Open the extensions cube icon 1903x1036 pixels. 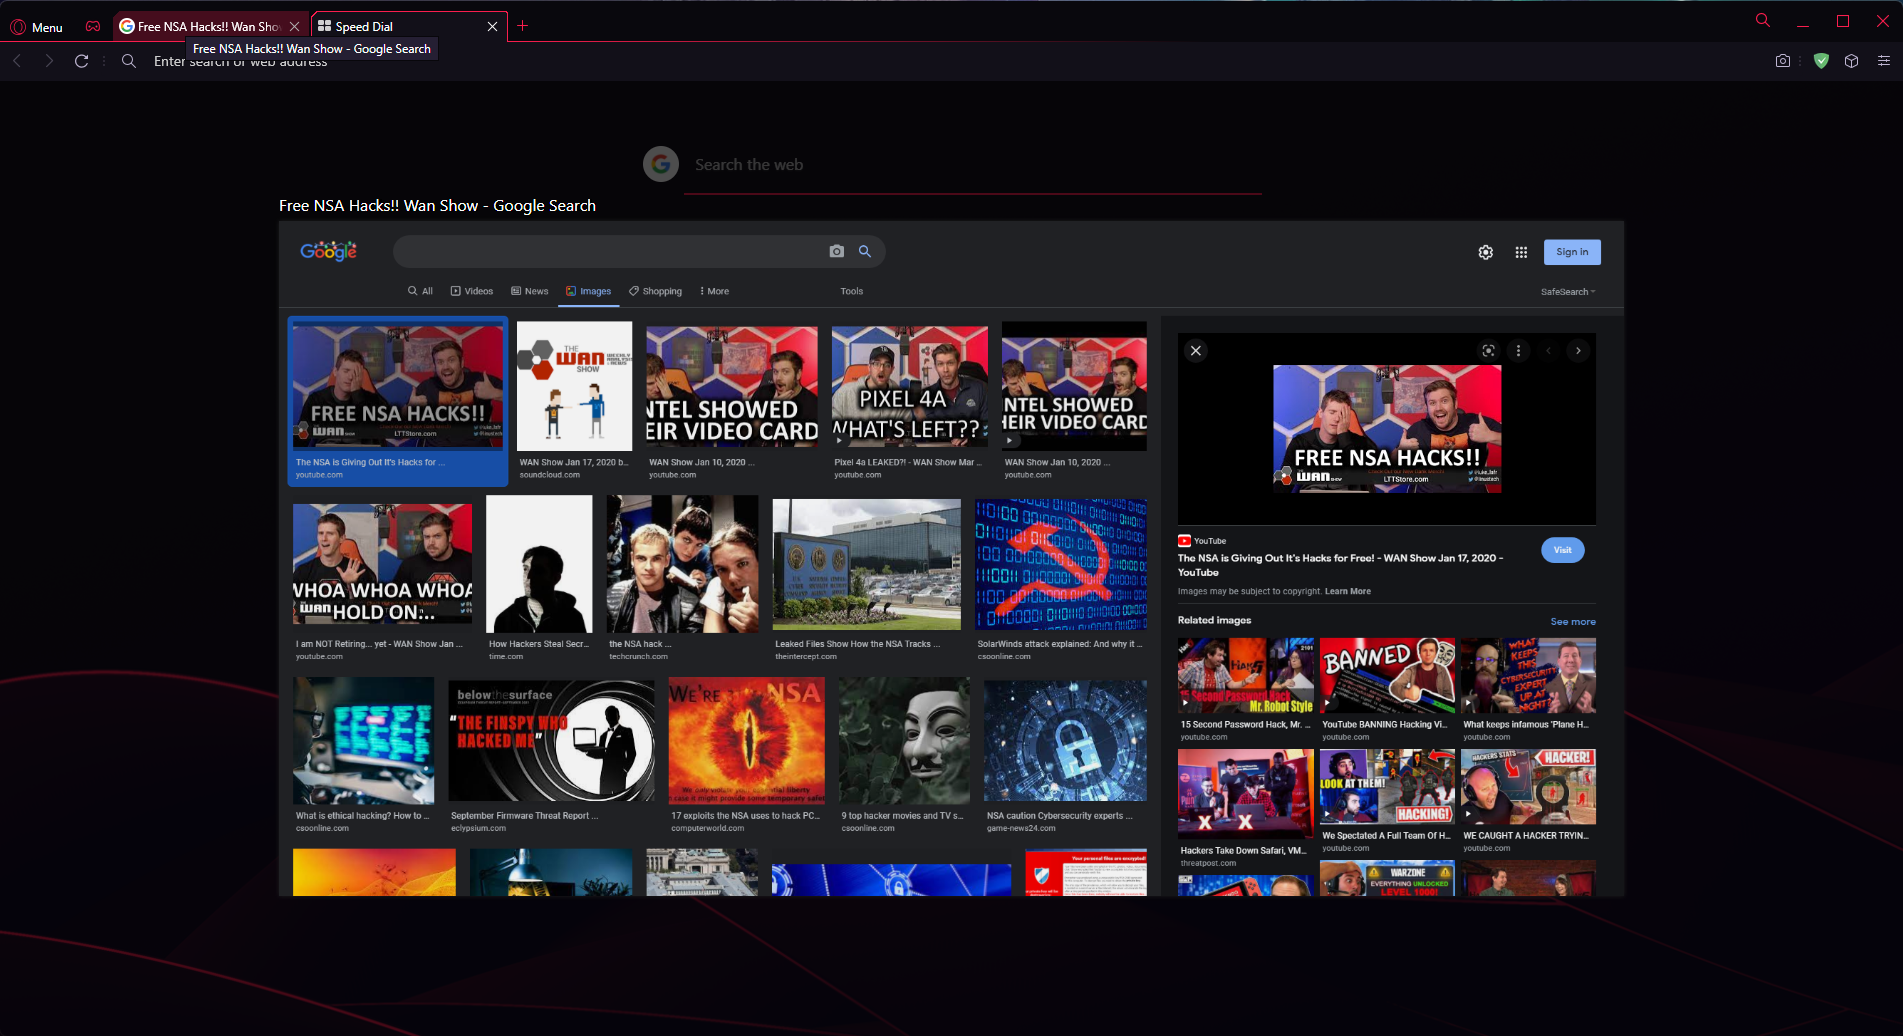pos(1852,61)
